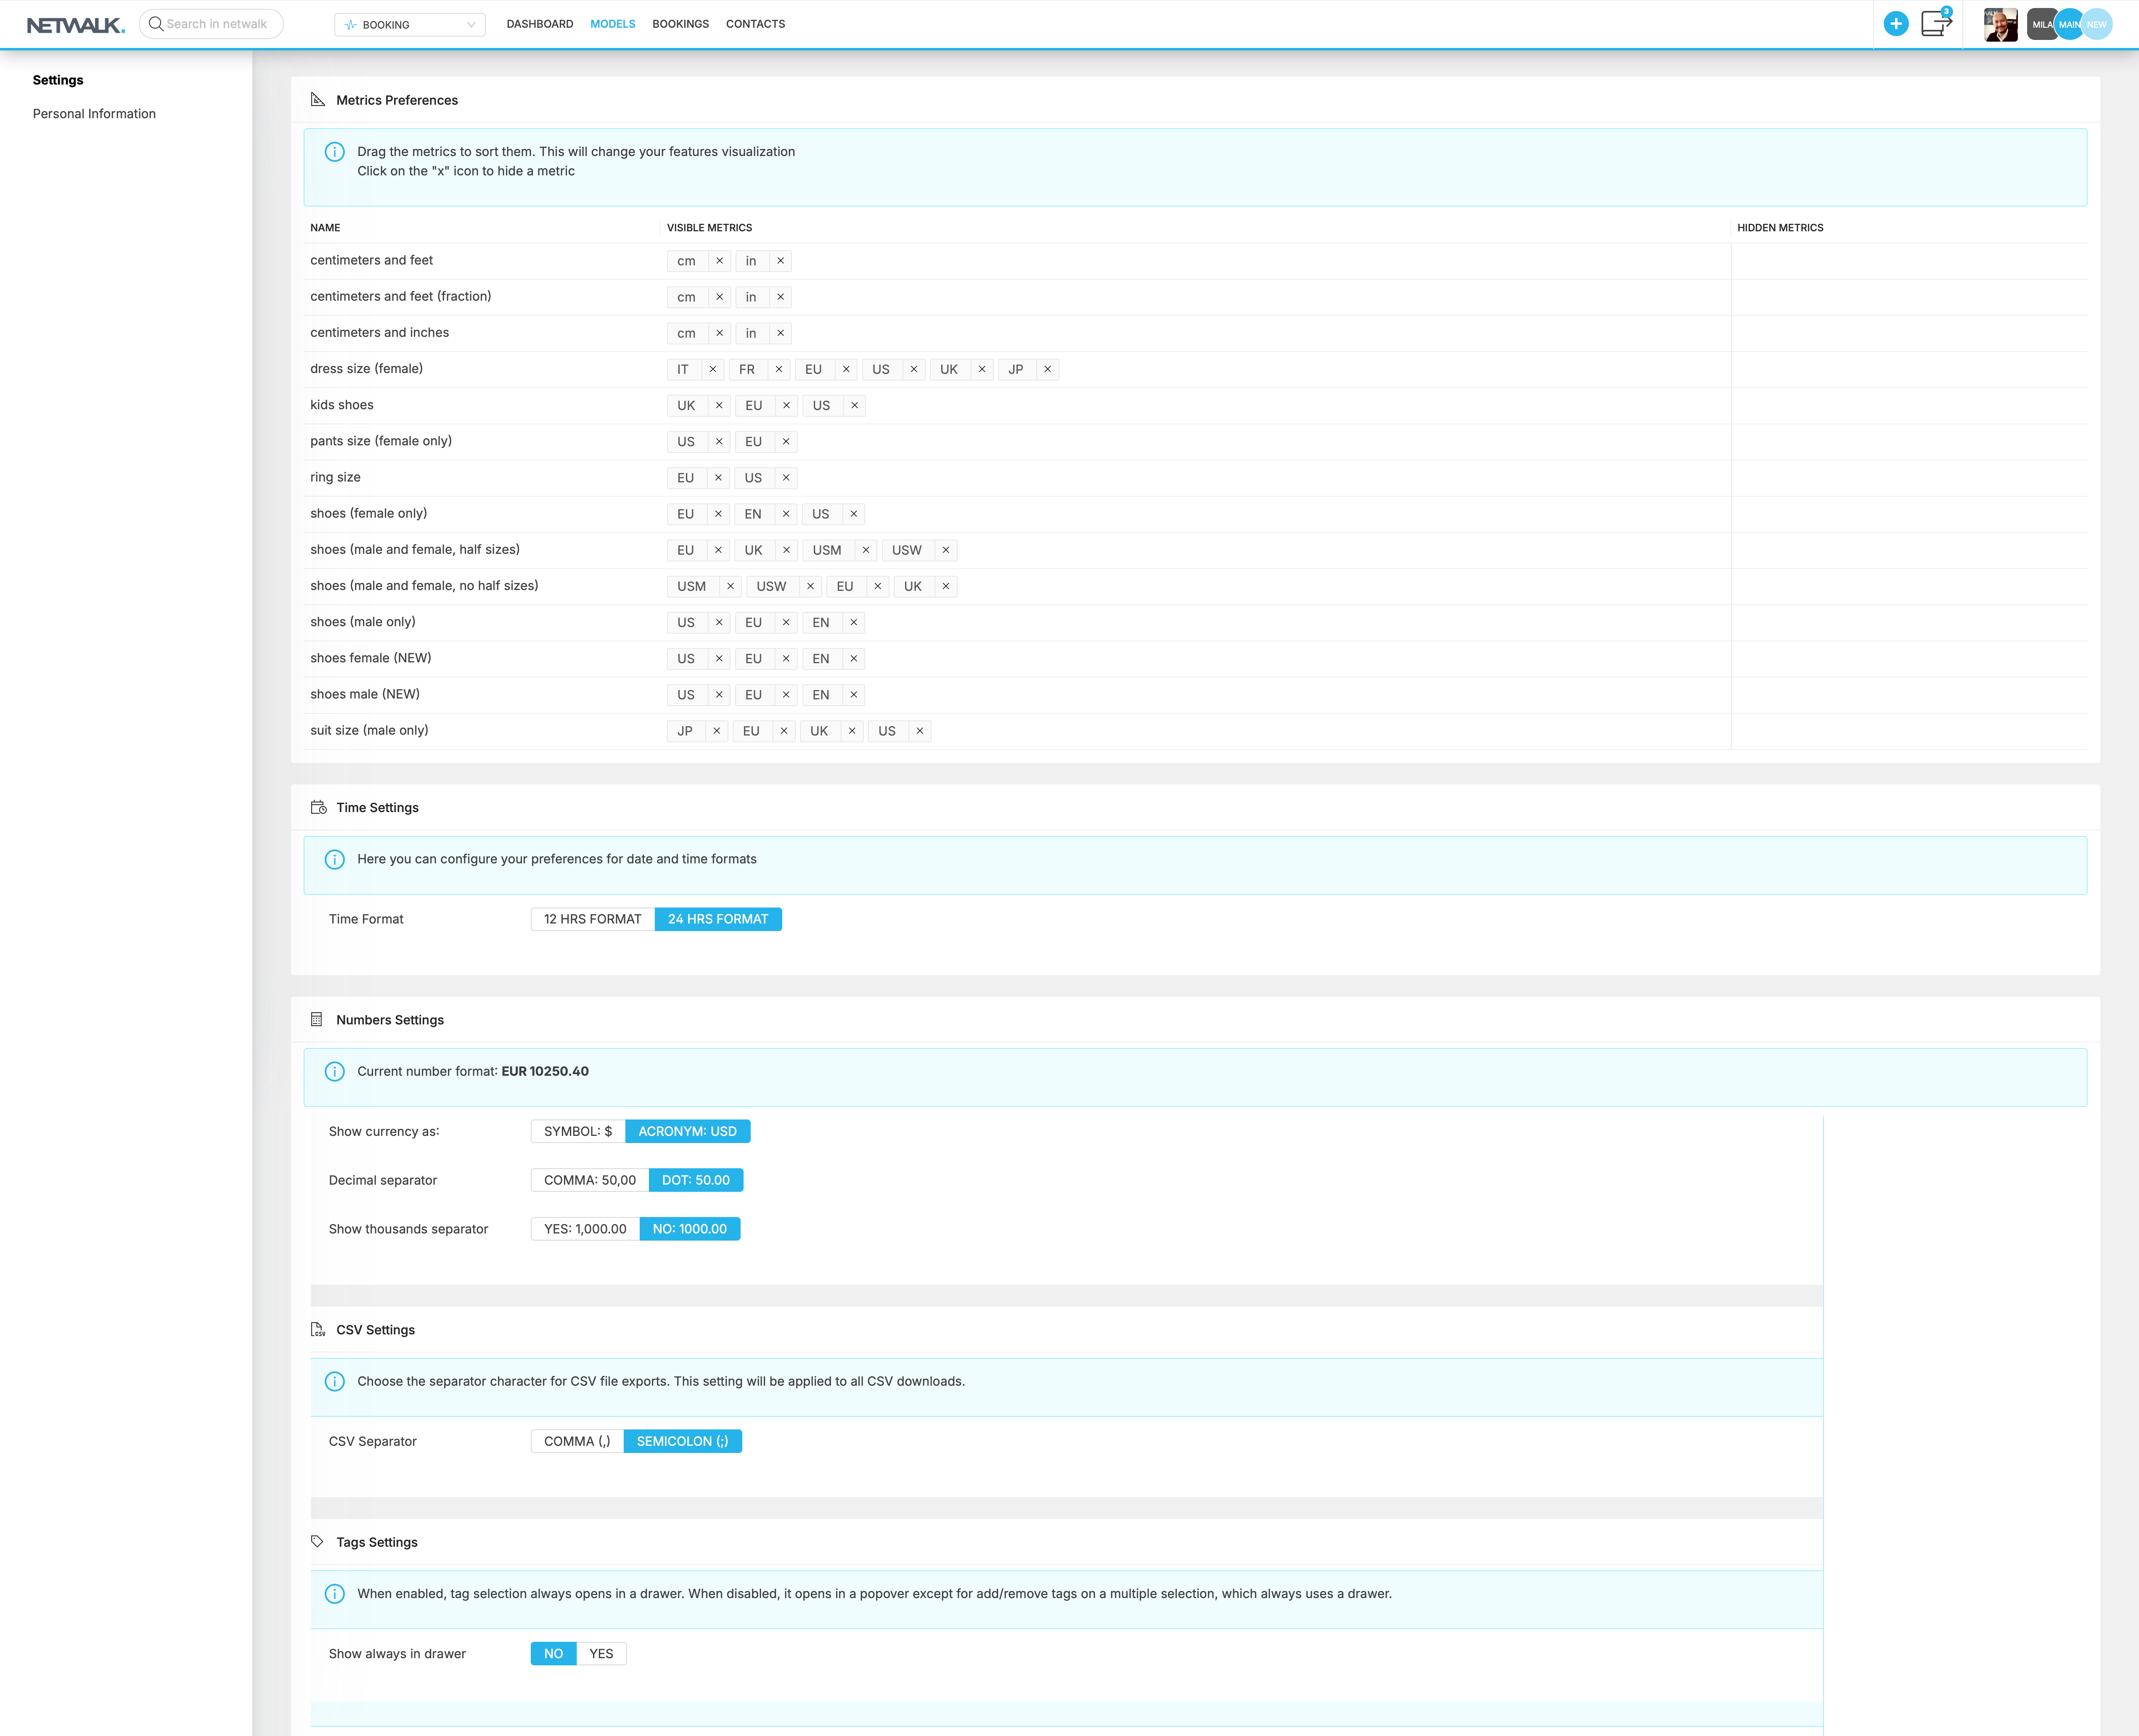2139x1736 pixels.
Task: Go to DASHBOARD menu item
Action: click(540, 24)
